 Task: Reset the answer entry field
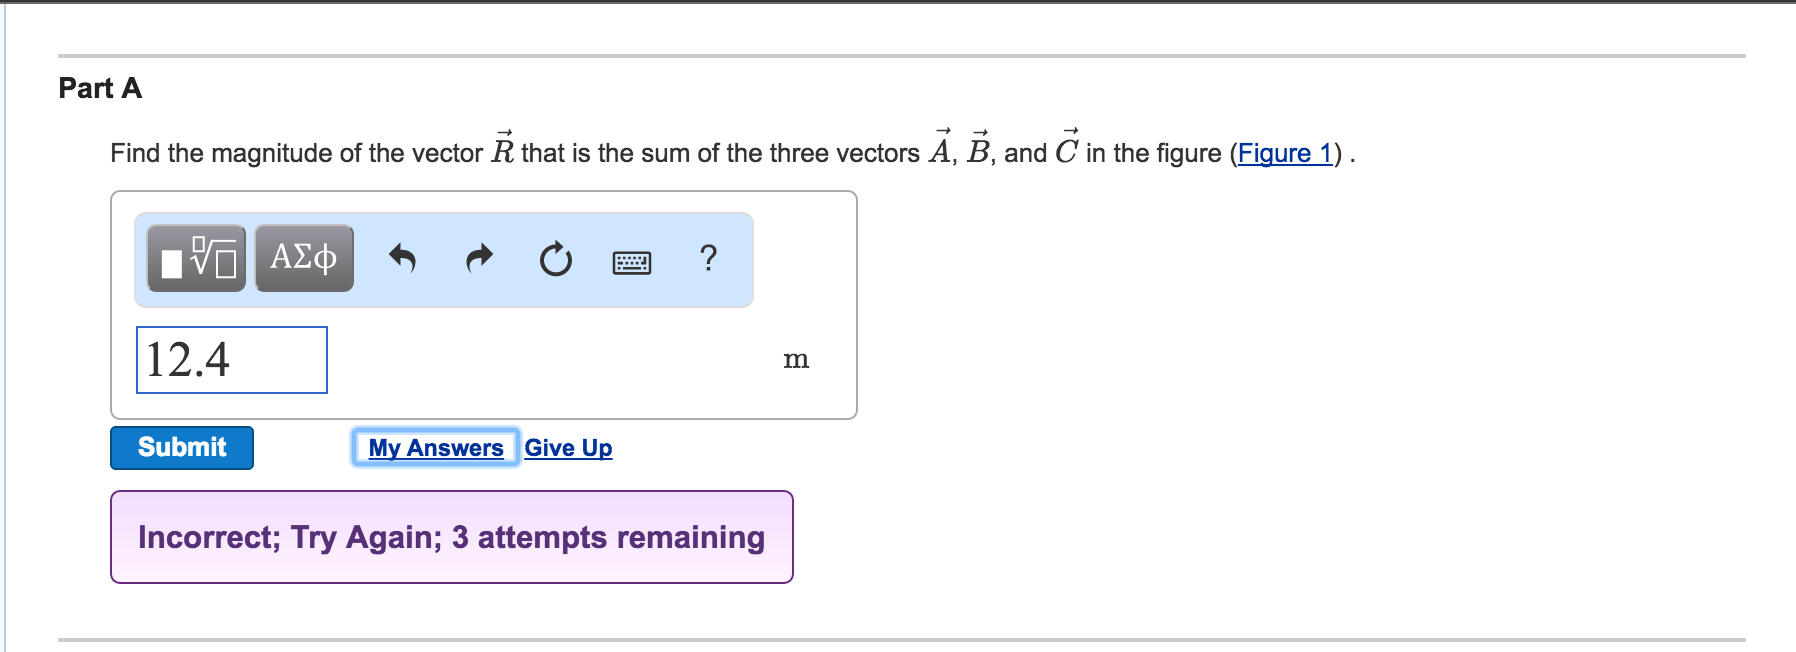[x=554, y=260]
